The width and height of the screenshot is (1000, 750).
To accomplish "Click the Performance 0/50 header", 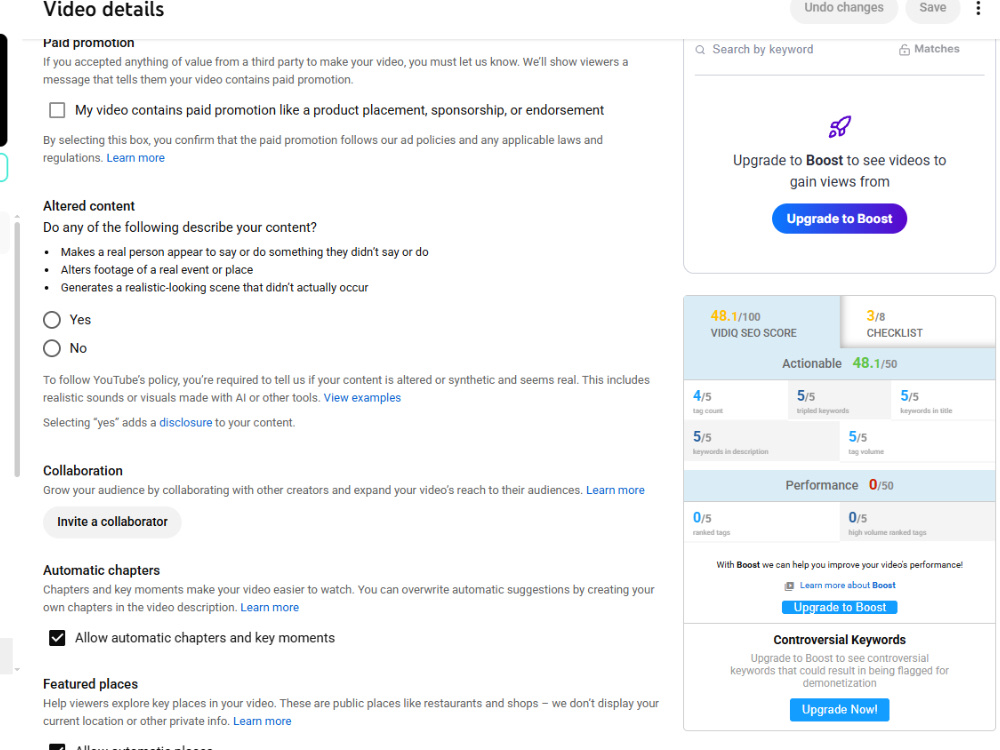I will [839, 485].
